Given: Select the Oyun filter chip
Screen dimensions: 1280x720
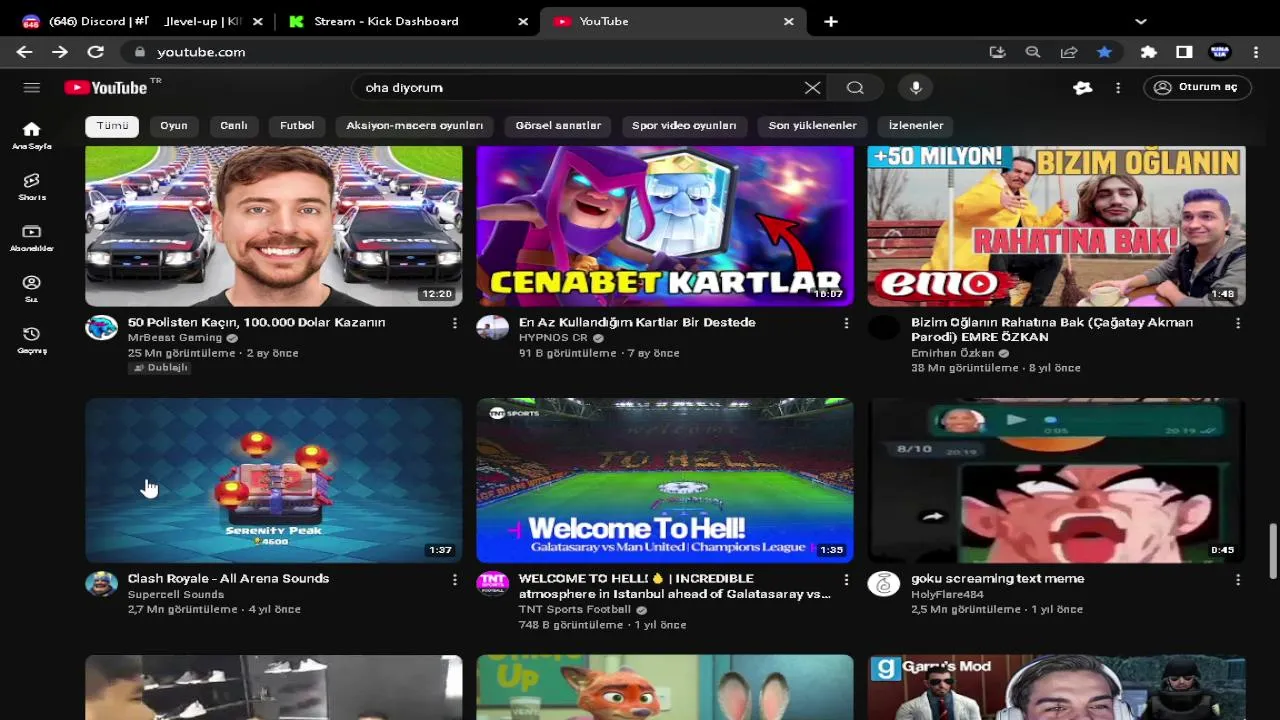Looking at the screenshot, I should 174,126.
